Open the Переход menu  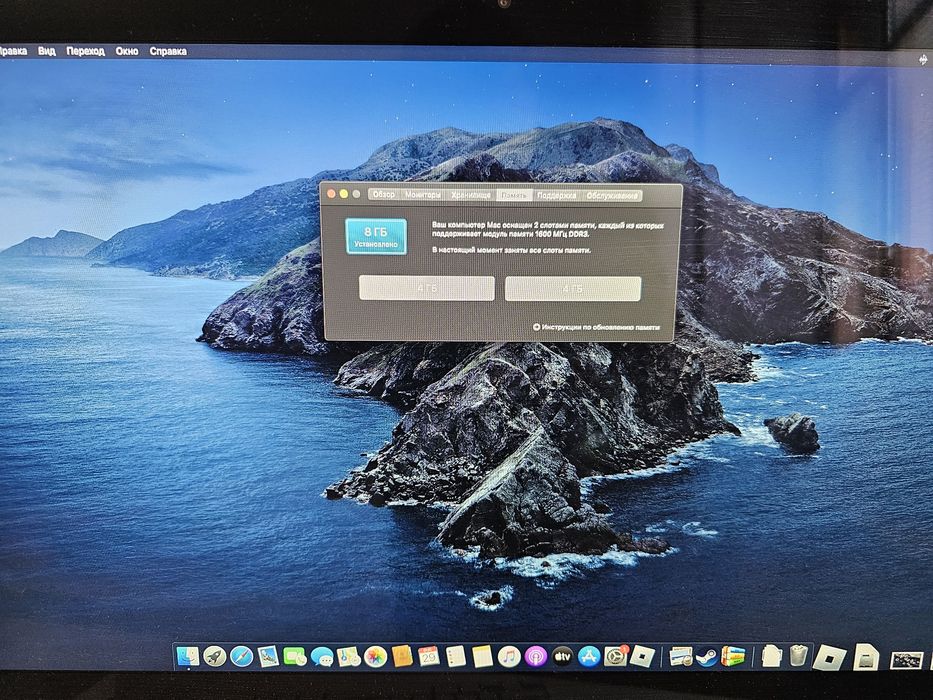point(85,51)
